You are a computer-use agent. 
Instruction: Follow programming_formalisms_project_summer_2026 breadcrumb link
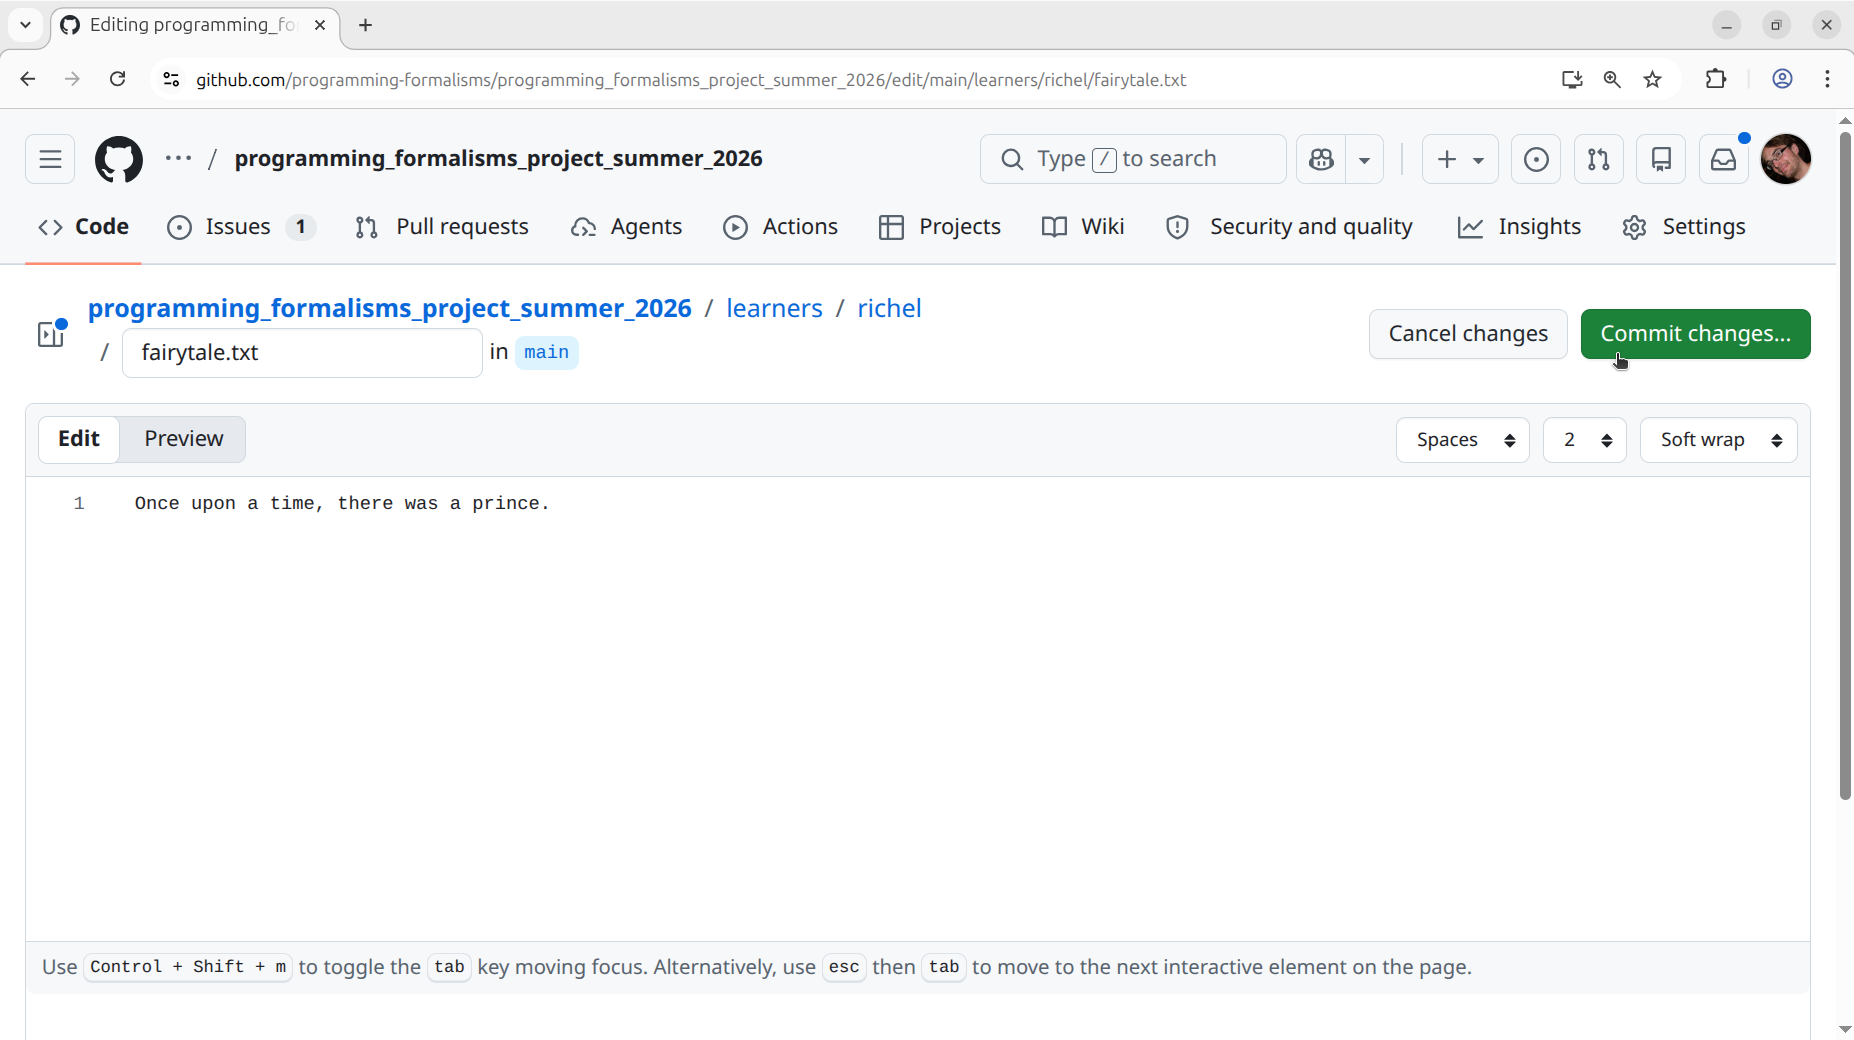pyautogui.click(x=390, y=308)
